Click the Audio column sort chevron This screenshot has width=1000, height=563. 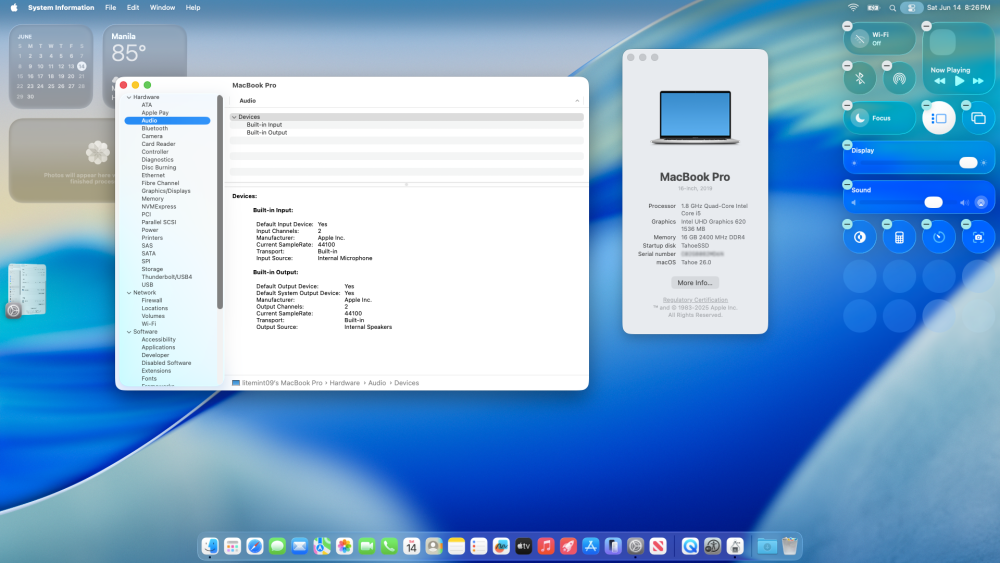pyautogui.click(x=577, y=101)
